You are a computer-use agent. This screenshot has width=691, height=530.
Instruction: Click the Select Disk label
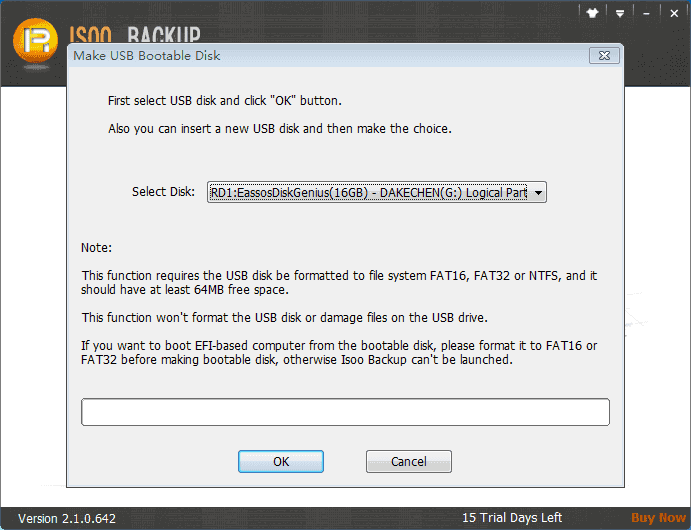click(x=163, y=192)
